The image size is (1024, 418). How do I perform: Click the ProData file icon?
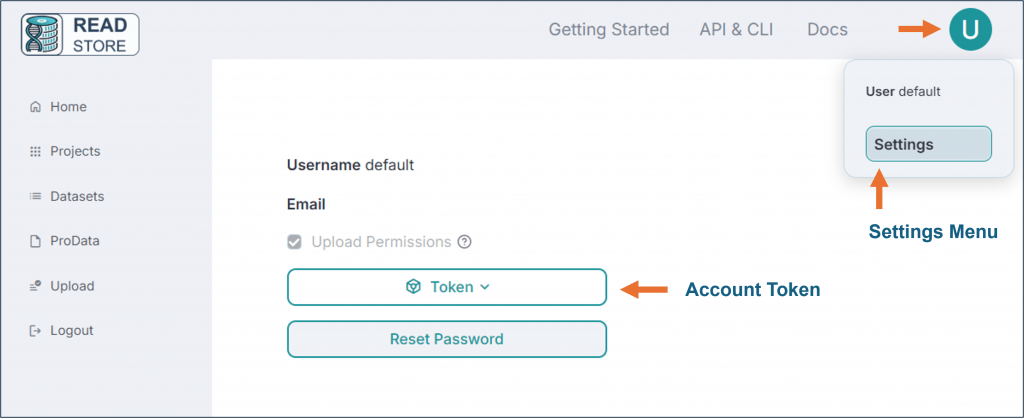[x=35, y=241]
